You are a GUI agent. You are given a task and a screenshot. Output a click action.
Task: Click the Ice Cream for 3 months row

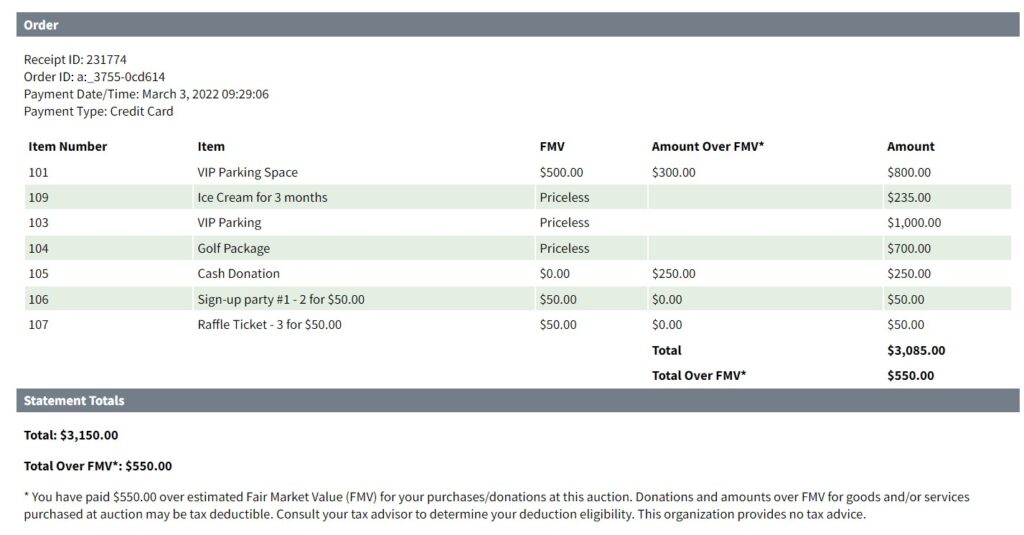pyautogui.click(x=262, y=197)
